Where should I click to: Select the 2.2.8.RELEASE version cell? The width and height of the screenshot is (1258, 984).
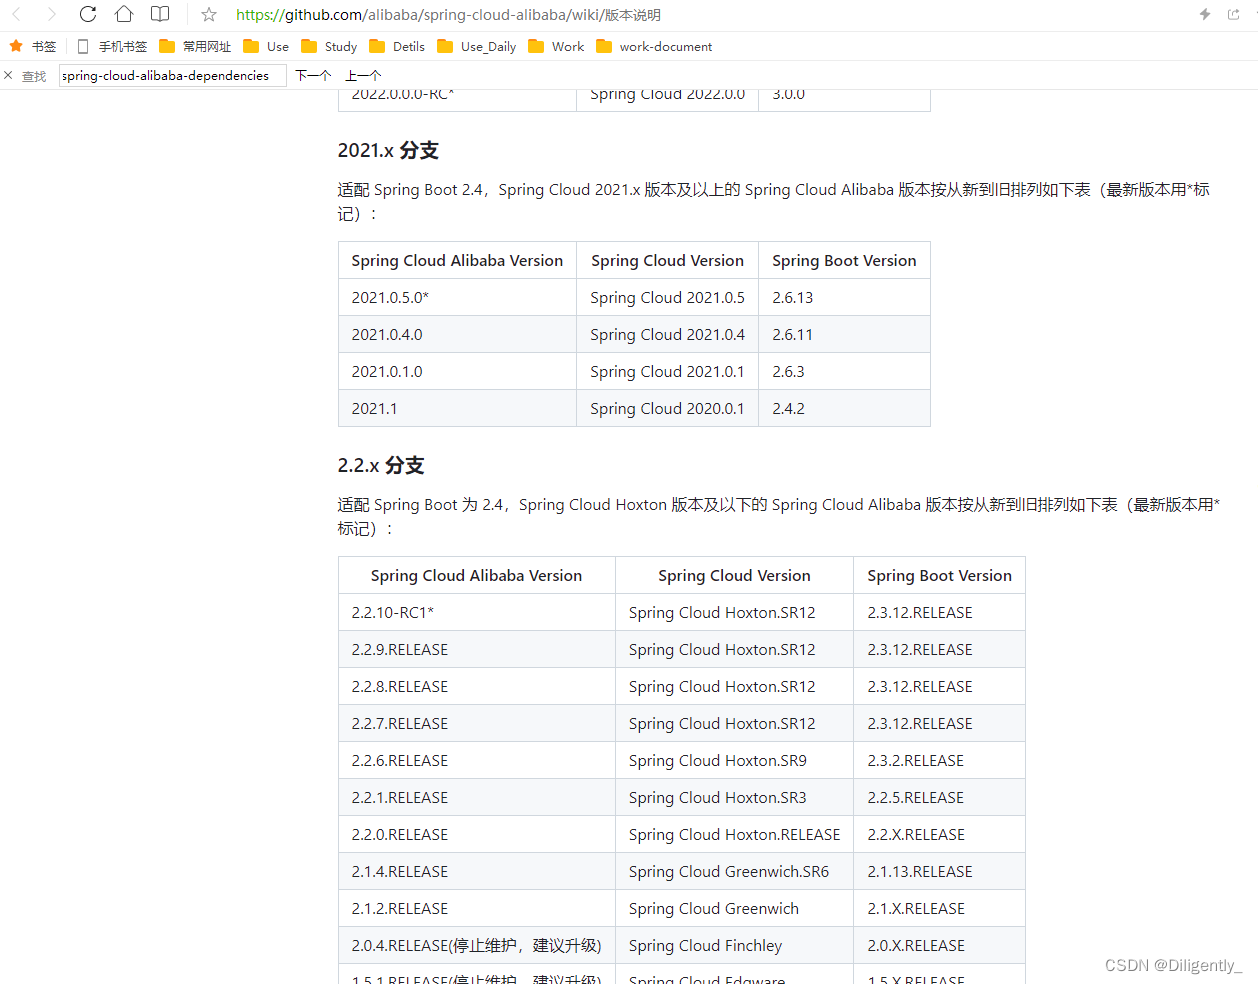click(477, 686)
